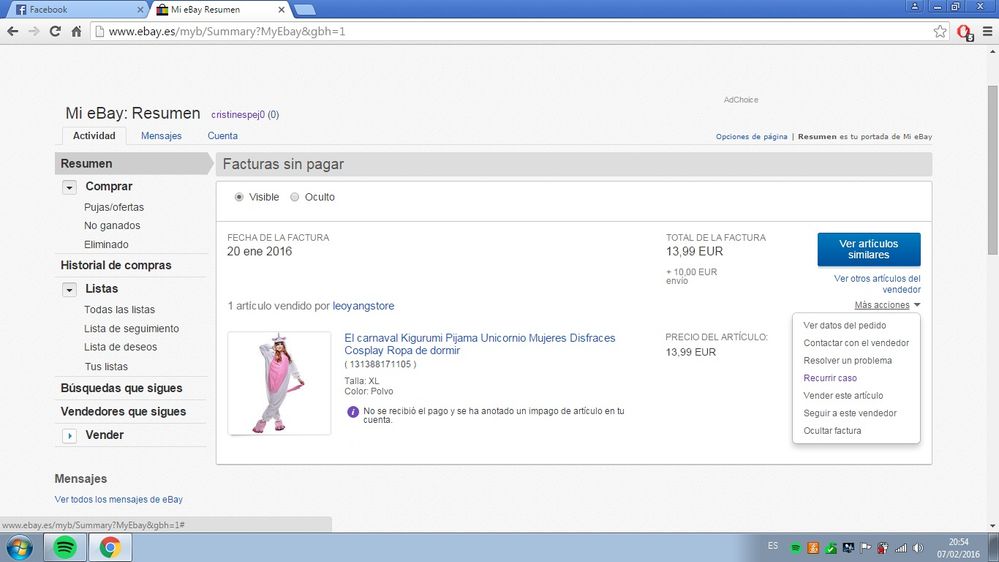Open seller leoyangstore link
The width and height of the screenshot is (999, 562).
coord(363,306)
